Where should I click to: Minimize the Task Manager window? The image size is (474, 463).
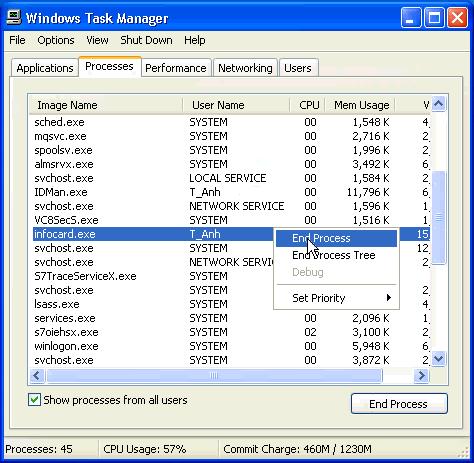coord(410,17)
